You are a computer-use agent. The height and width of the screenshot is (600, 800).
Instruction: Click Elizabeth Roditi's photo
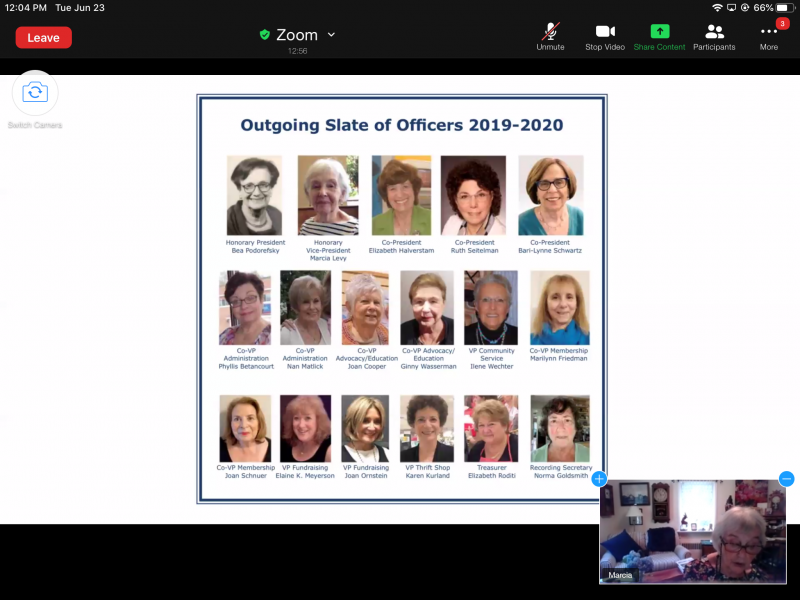491,429
